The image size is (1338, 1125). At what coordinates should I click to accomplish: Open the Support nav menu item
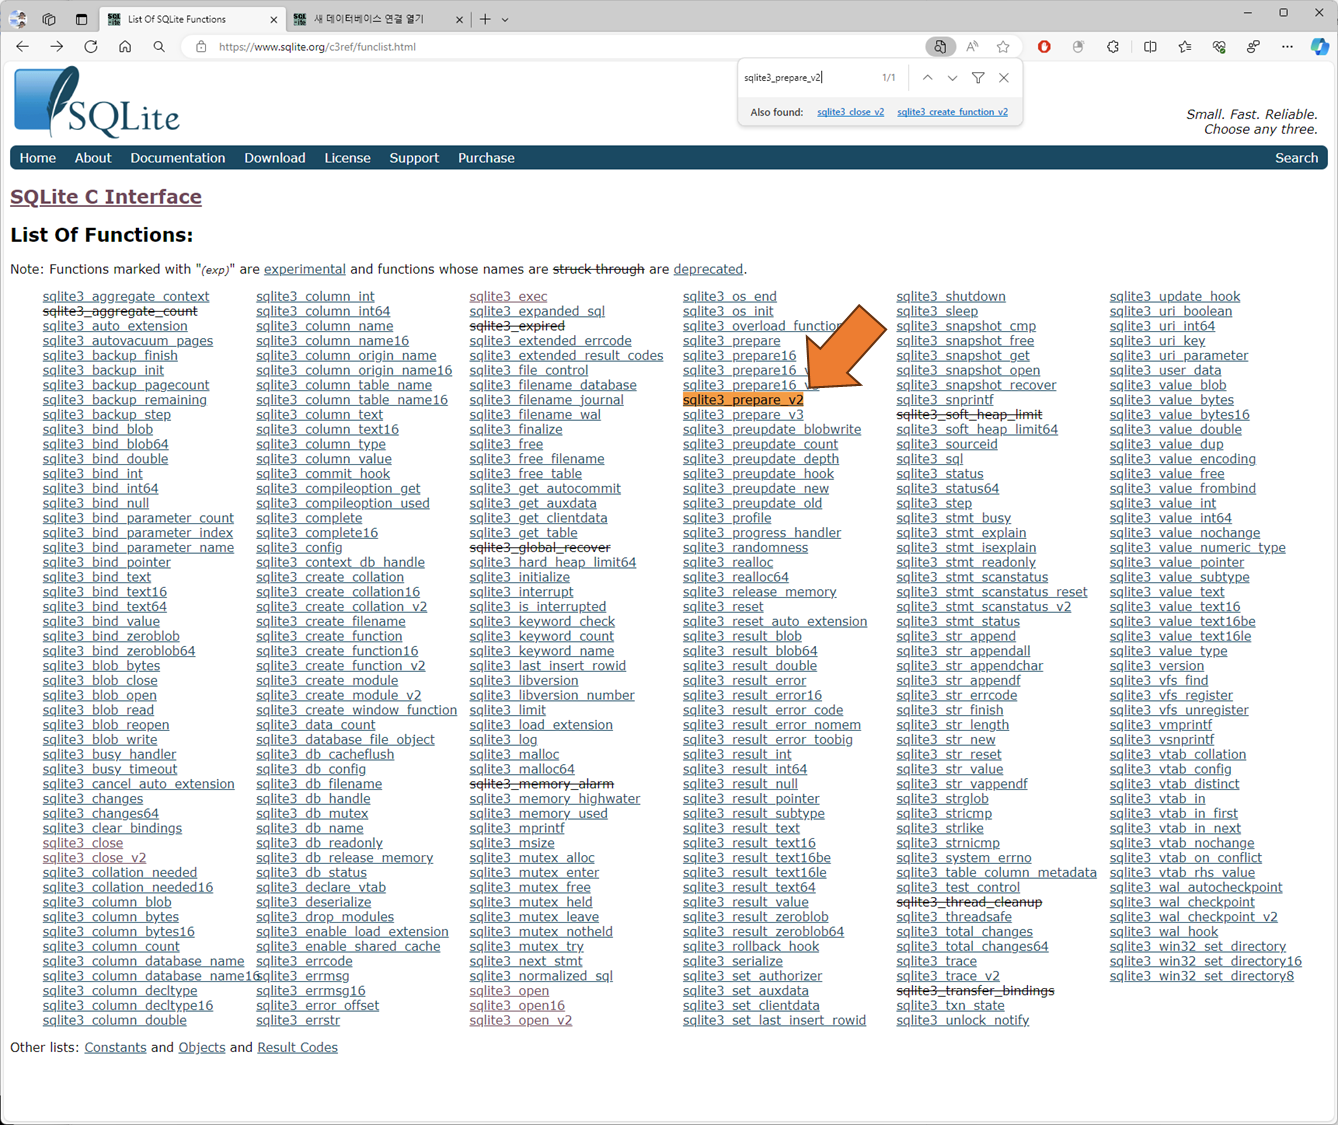pos(414,158)
